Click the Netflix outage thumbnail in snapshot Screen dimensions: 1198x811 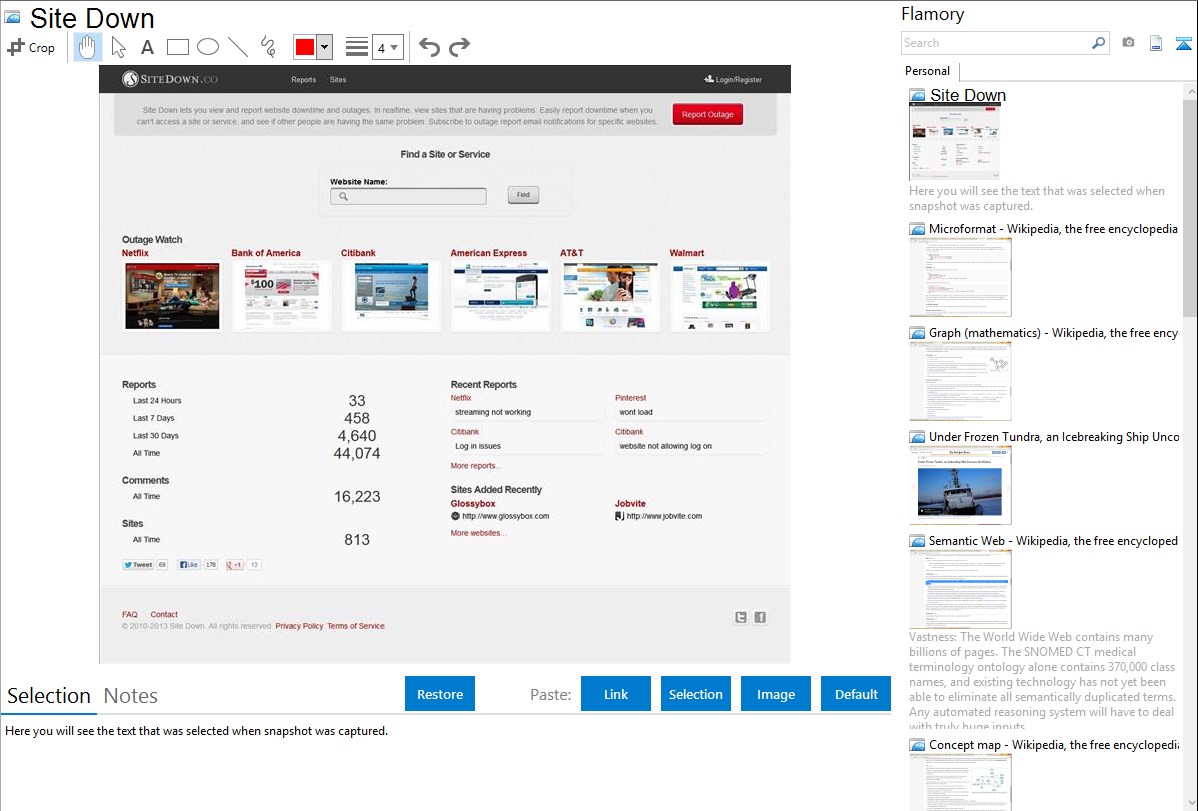pyautogui.click(x=172, y=296)
